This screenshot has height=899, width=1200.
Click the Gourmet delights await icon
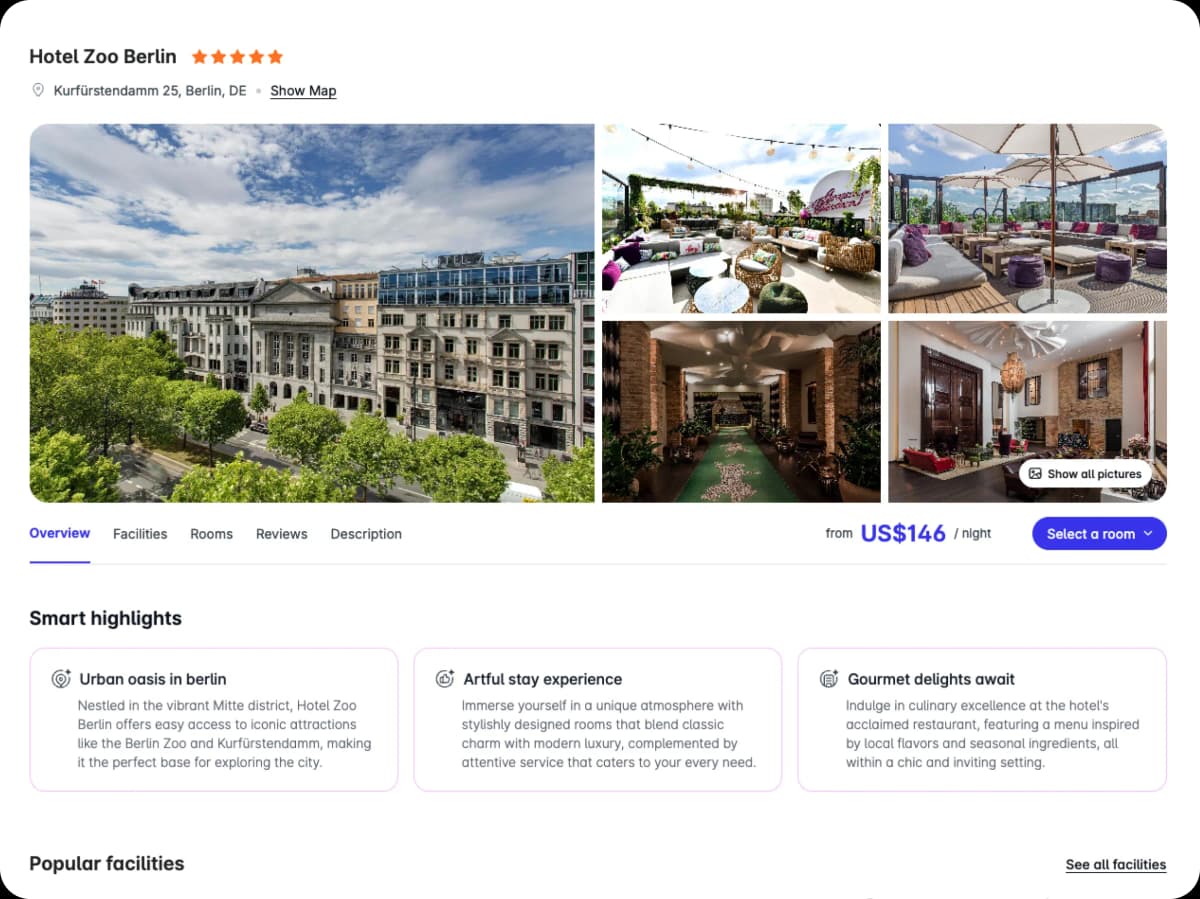pos(829,679)
